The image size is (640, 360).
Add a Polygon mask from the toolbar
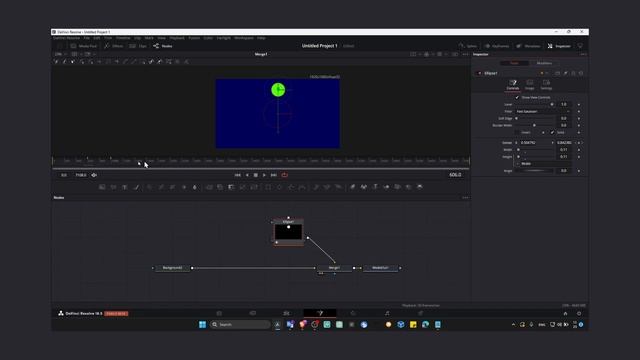pyautogui.click(x=291, y=187)
